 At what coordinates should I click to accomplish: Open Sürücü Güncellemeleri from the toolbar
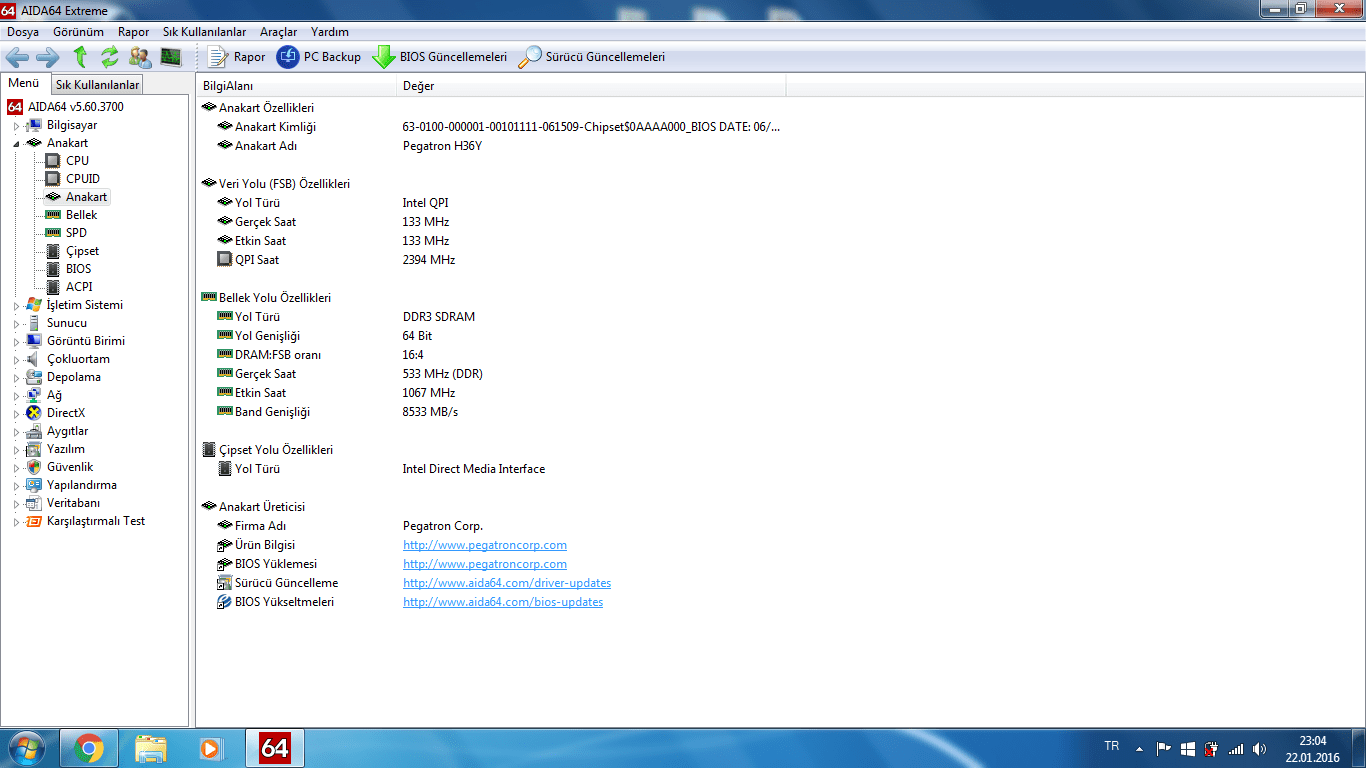click(592, 57)
